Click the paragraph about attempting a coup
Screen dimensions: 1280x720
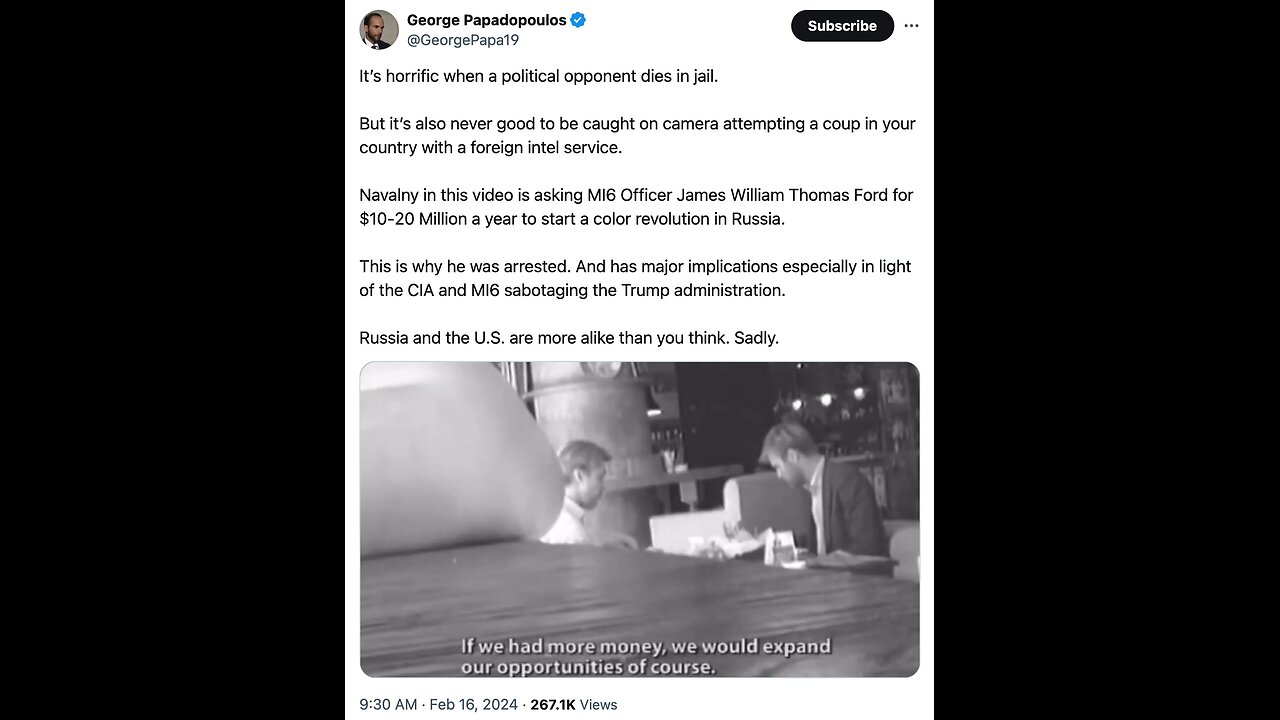(x=637, y=136)
